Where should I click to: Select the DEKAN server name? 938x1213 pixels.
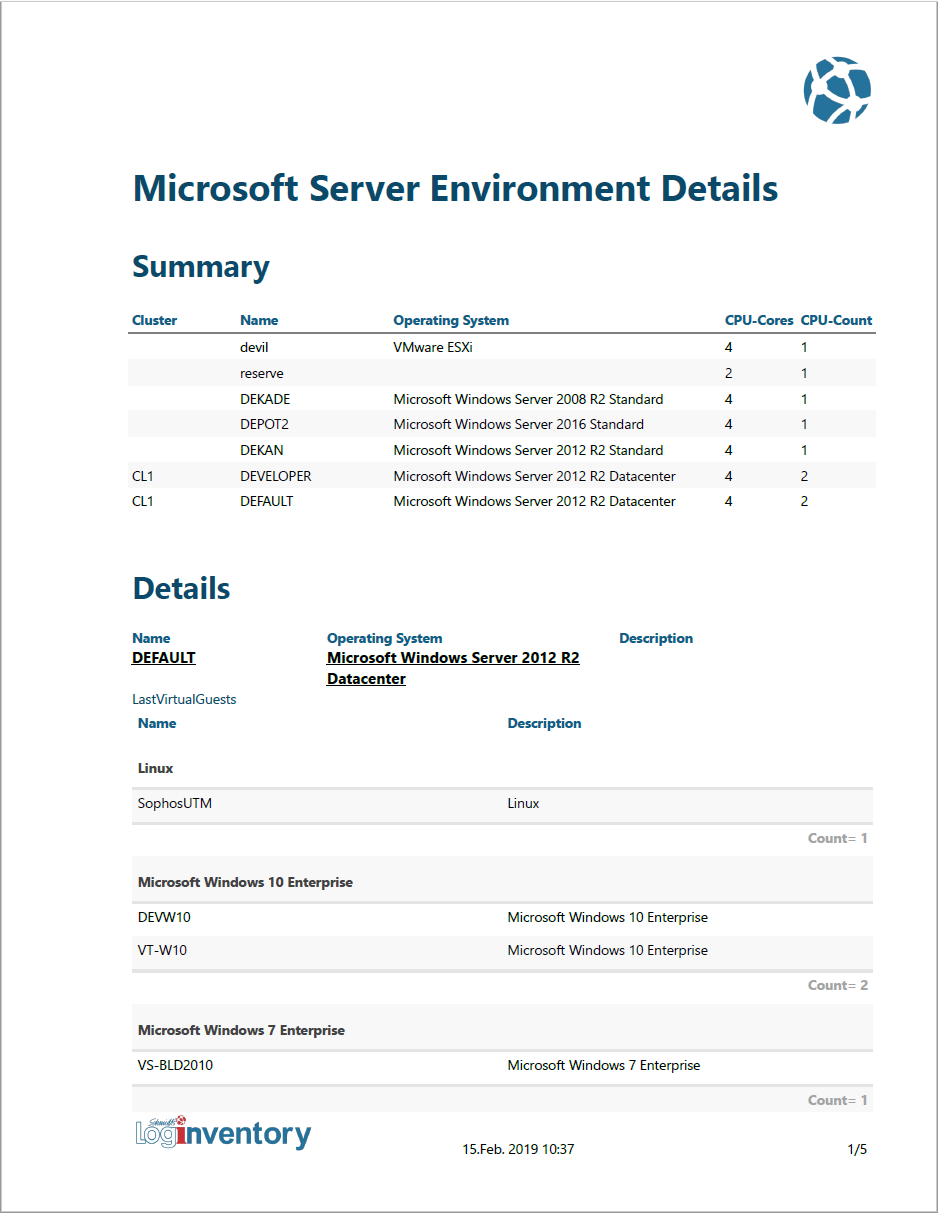pyautogui.click(x=262, y=450)
